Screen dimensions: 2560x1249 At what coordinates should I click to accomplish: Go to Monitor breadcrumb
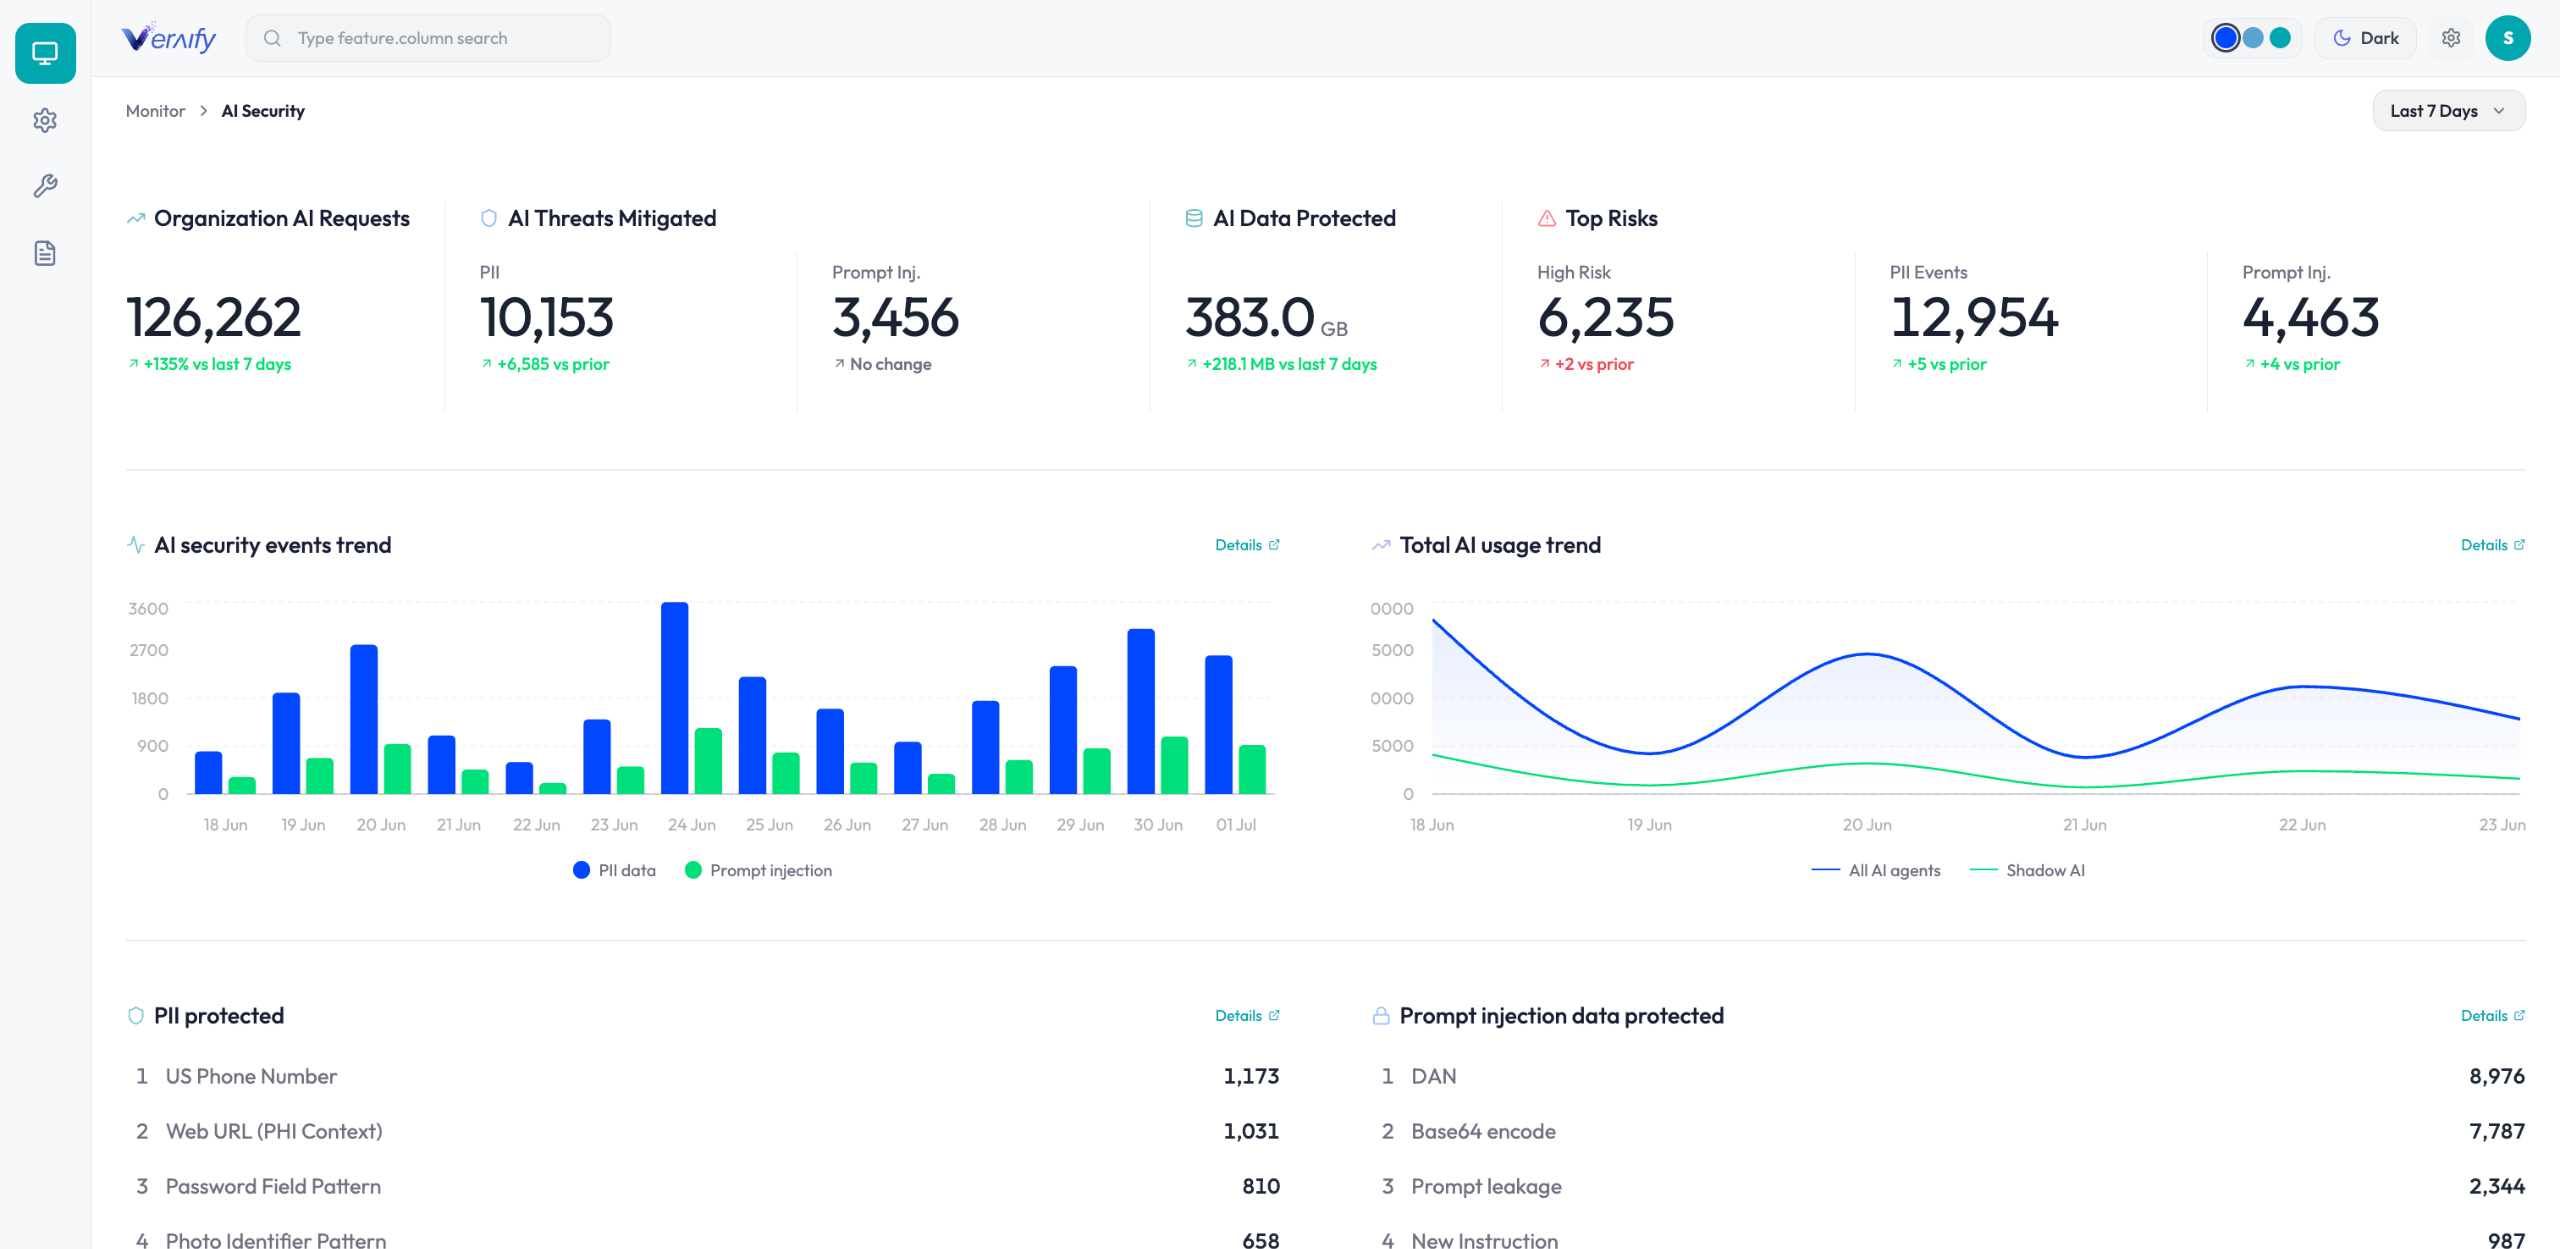pyautogui.click(x=155, y=111)
